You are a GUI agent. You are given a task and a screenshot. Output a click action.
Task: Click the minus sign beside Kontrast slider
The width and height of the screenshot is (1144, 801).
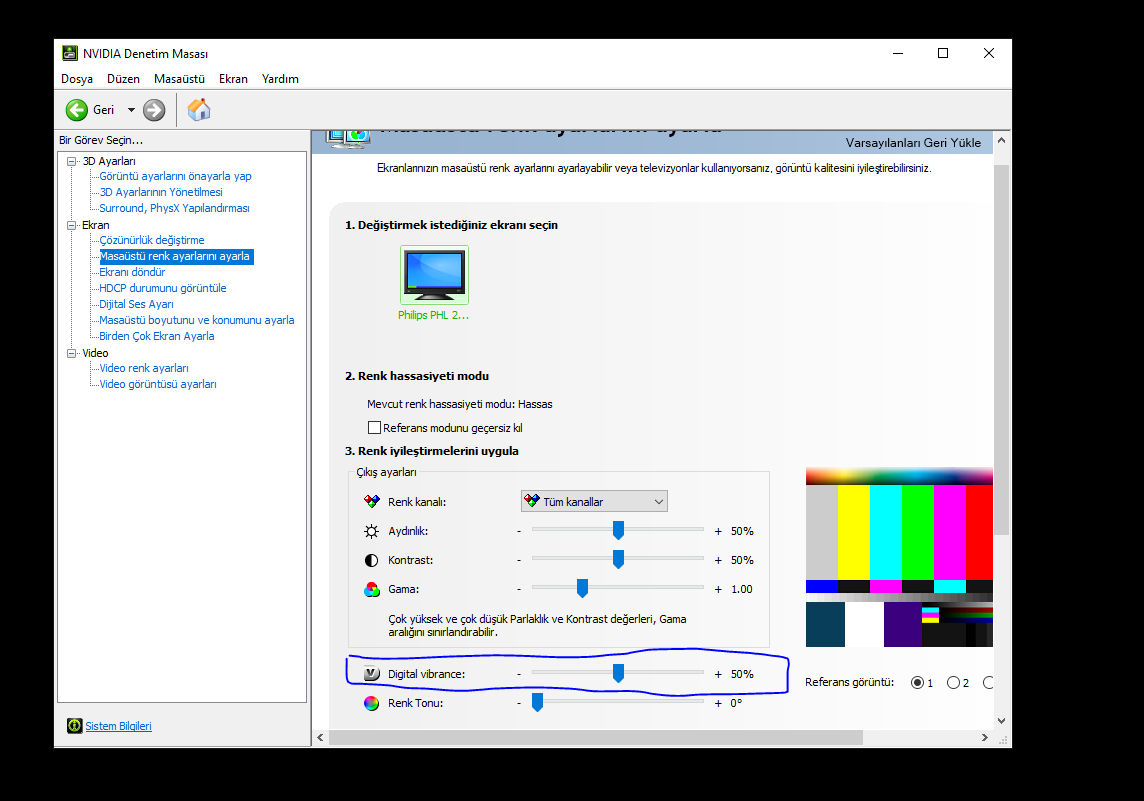click(519, 560)
